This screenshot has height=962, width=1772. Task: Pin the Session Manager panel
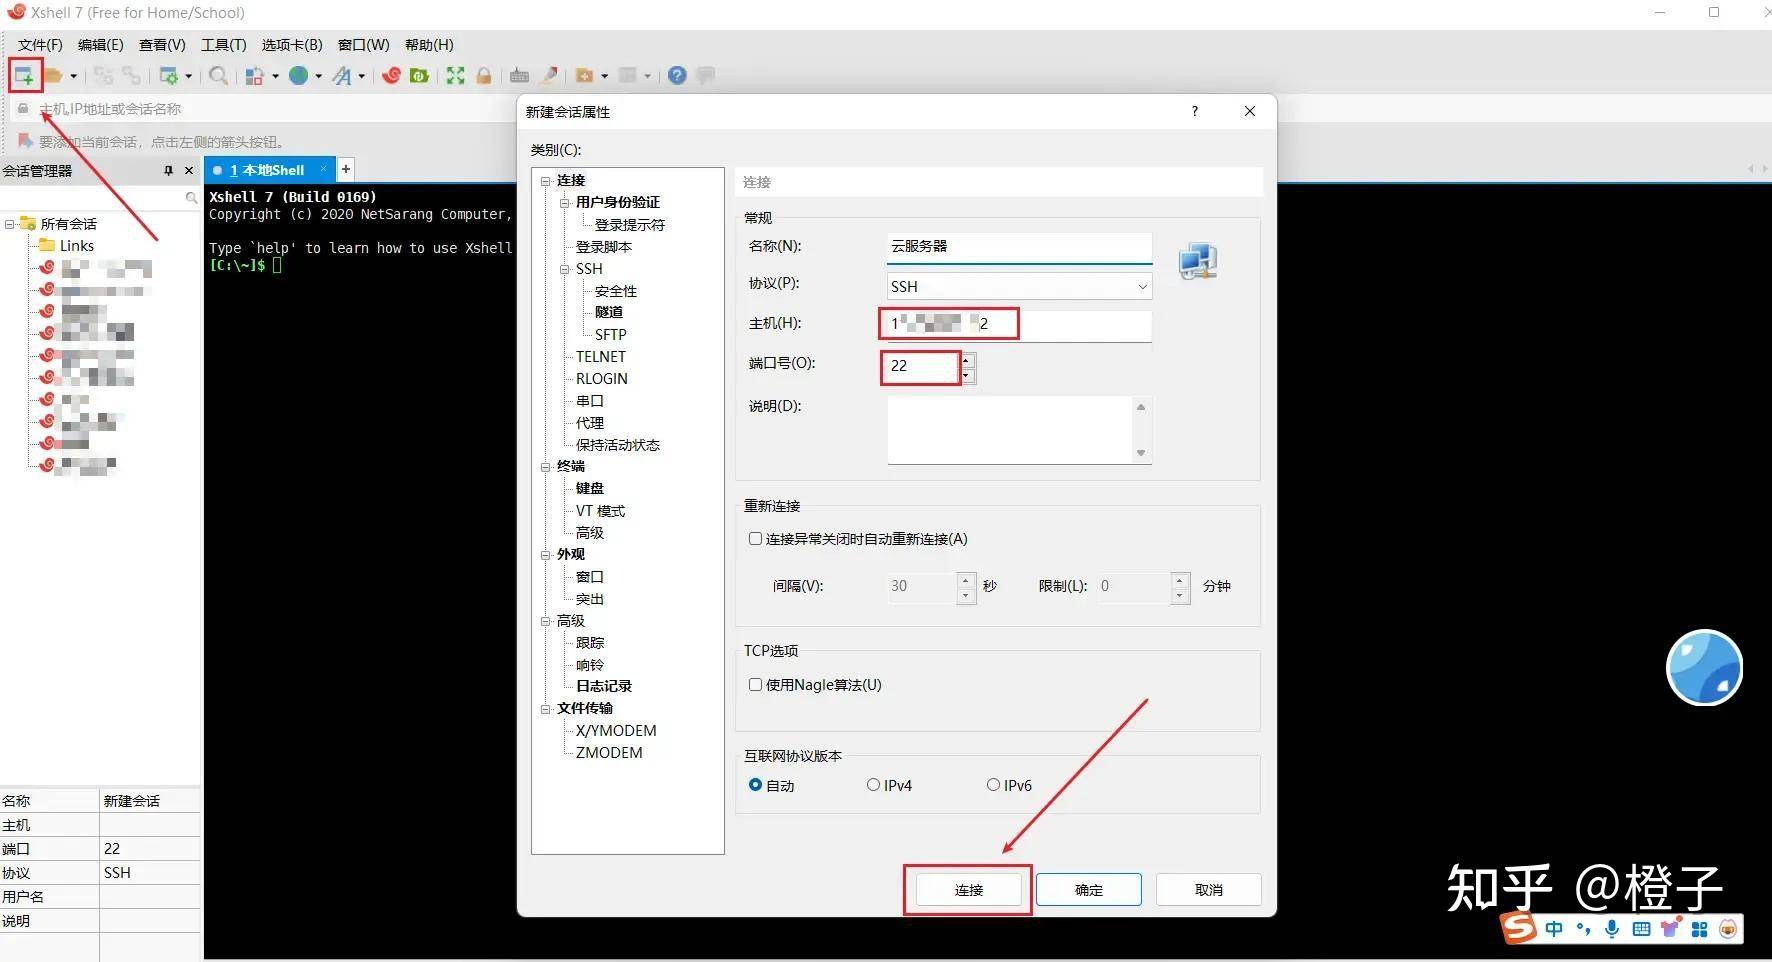pyautogui.click(x=168, y=171)
